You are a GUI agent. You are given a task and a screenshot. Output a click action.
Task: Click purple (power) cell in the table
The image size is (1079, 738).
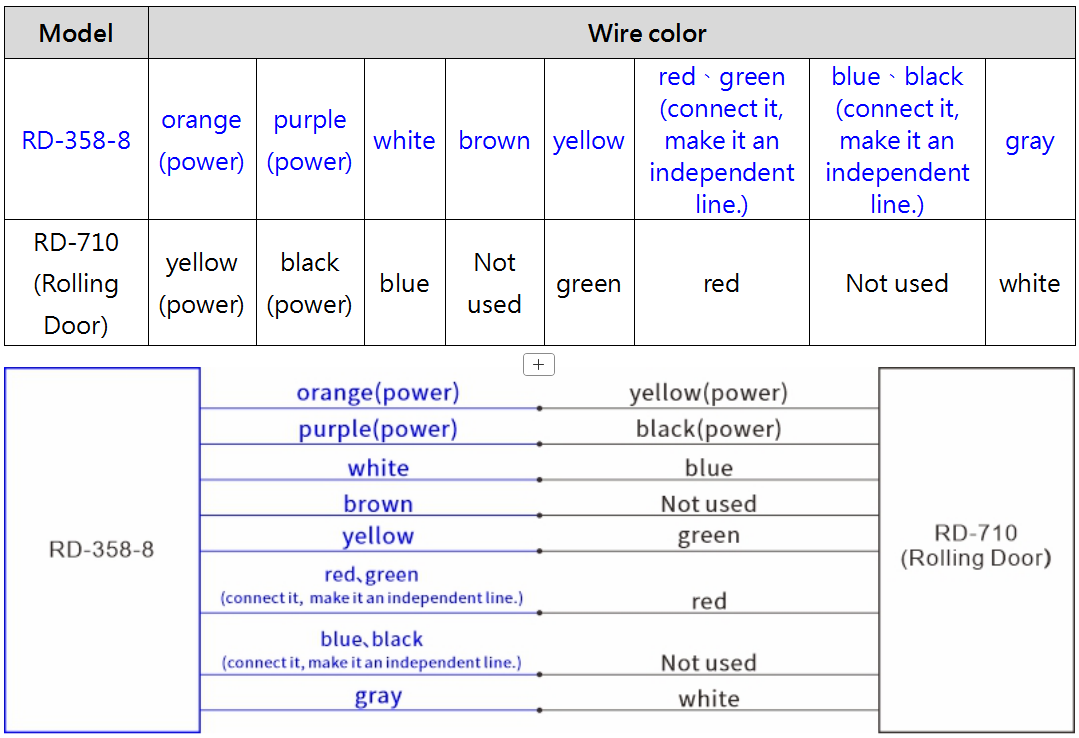click(x=309, y=140)
